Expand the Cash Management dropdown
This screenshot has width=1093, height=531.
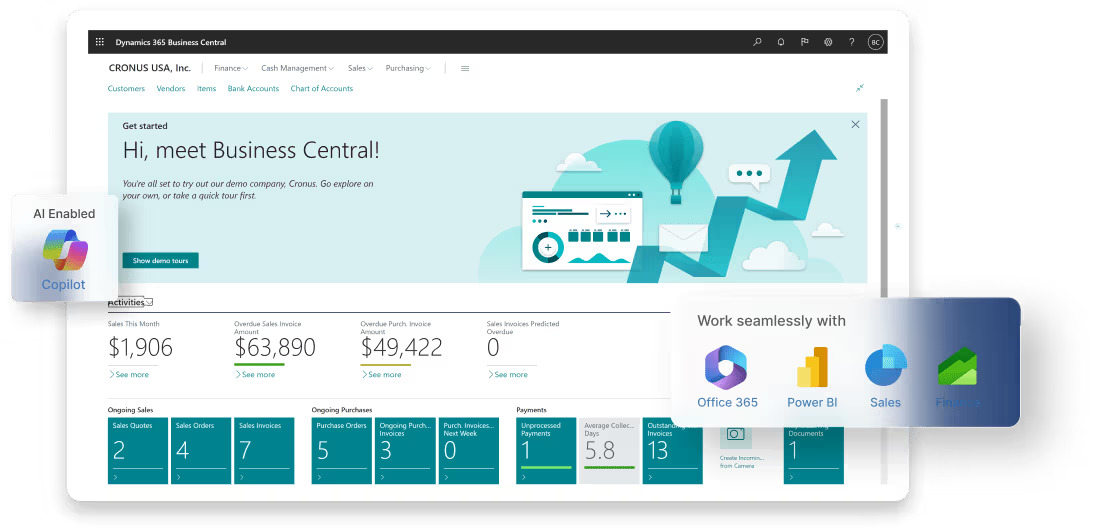[x=297, y=68]
